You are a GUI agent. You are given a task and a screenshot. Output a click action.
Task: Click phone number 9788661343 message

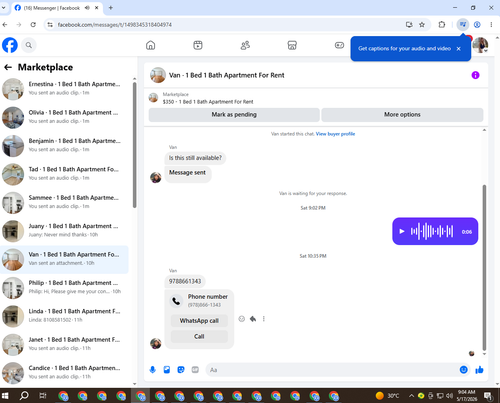click(185, 281)
